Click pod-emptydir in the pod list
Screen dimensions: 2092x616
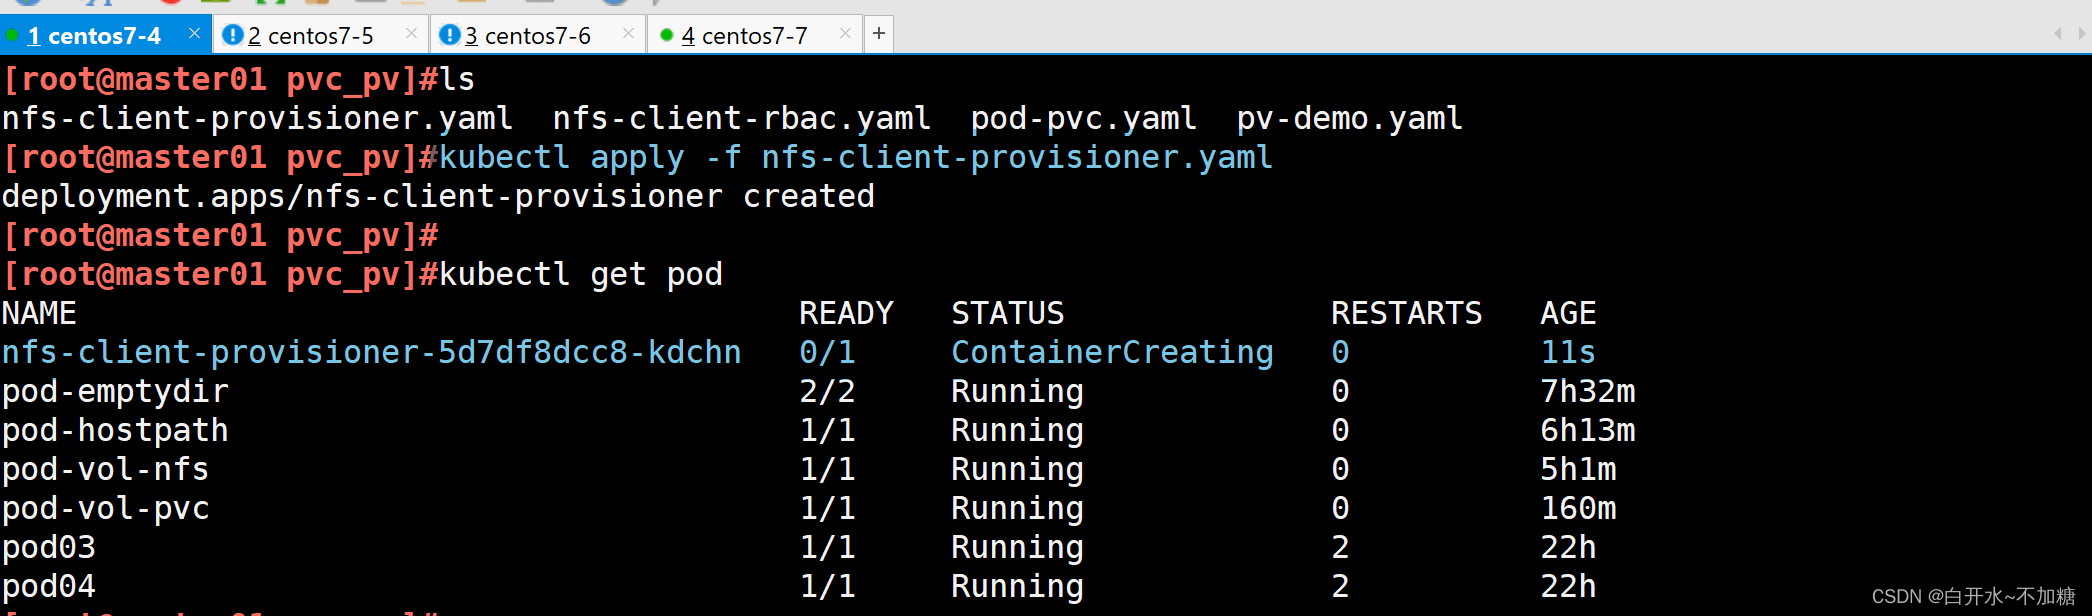(x=115, y=391)
